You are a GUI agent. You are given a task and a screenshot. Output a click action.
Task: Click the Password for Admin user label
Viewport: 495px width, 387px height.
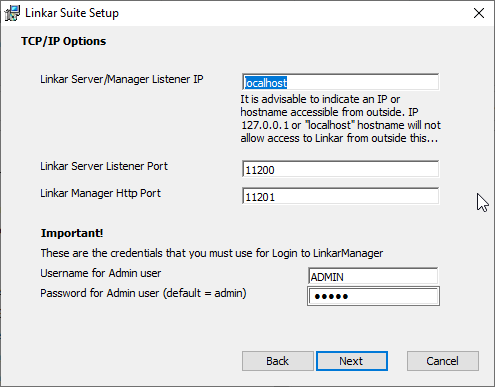tap(143, 293)
